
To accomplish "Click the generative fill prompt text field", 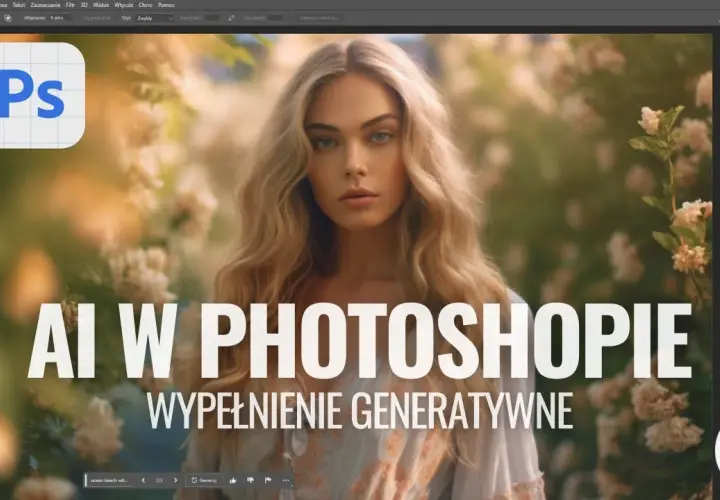I will click(x=111, y=480).
